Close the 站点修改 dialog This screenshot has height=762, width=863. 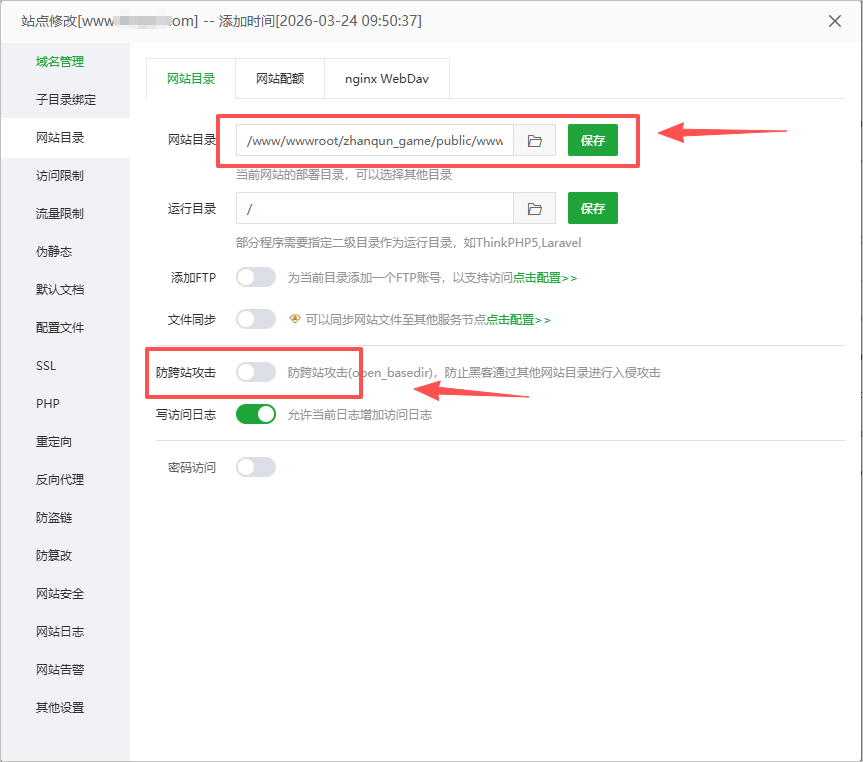[x=834, y=21]
